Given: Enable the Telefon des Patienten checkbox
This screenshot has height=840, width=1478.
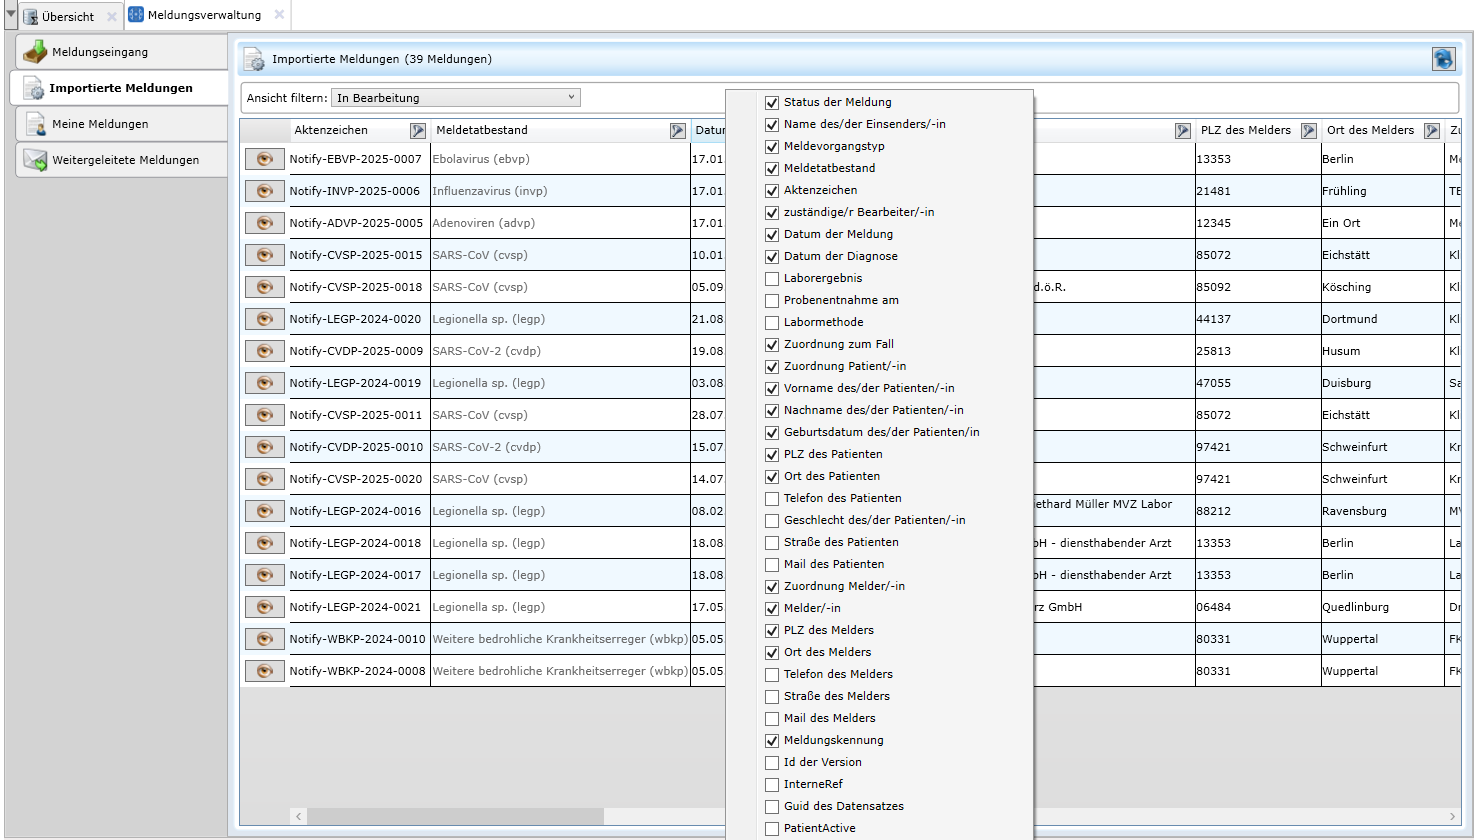Looking at the screenshot, I should pos(772,499).
